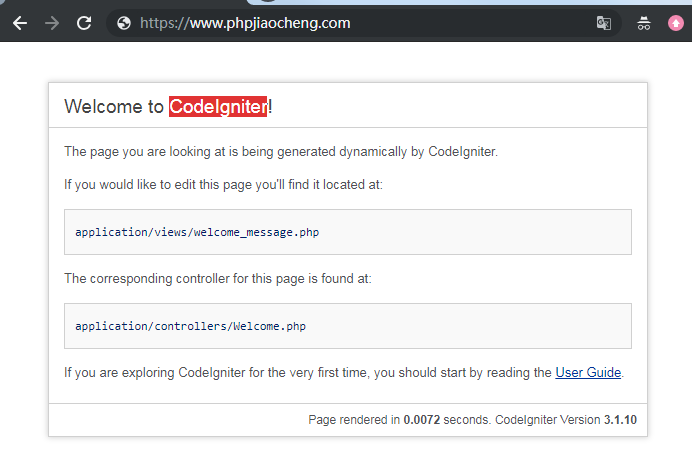Image resolution: width=692 pixels, height=467 pixels.
Task: Click the highlighted CodeIgniter heading word
Action: [x=218, y=106]
